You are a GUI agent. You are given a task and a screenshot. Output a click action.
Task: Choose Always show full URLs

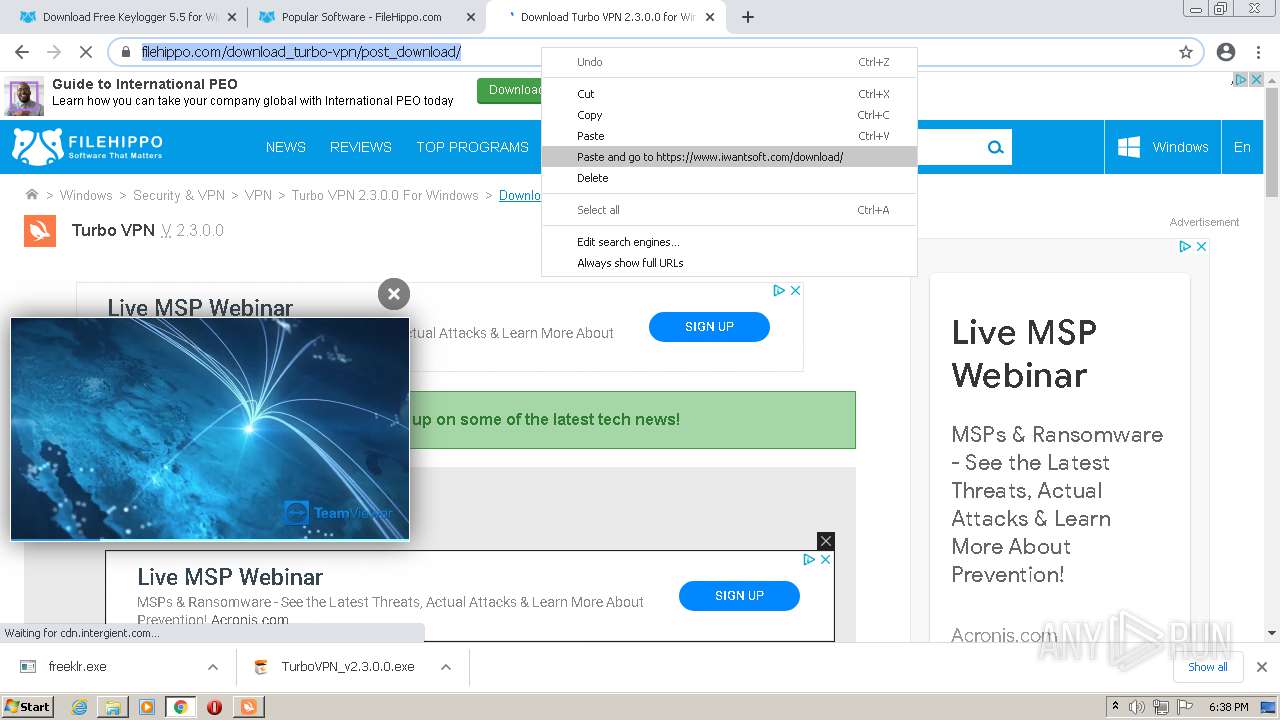point(729,263)
